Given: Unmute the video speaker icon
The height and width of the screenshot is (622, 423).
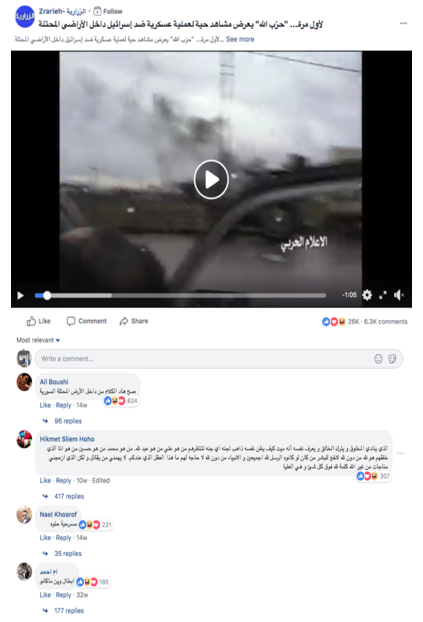Looking at the screenshot, I should [x=398, y=295].
